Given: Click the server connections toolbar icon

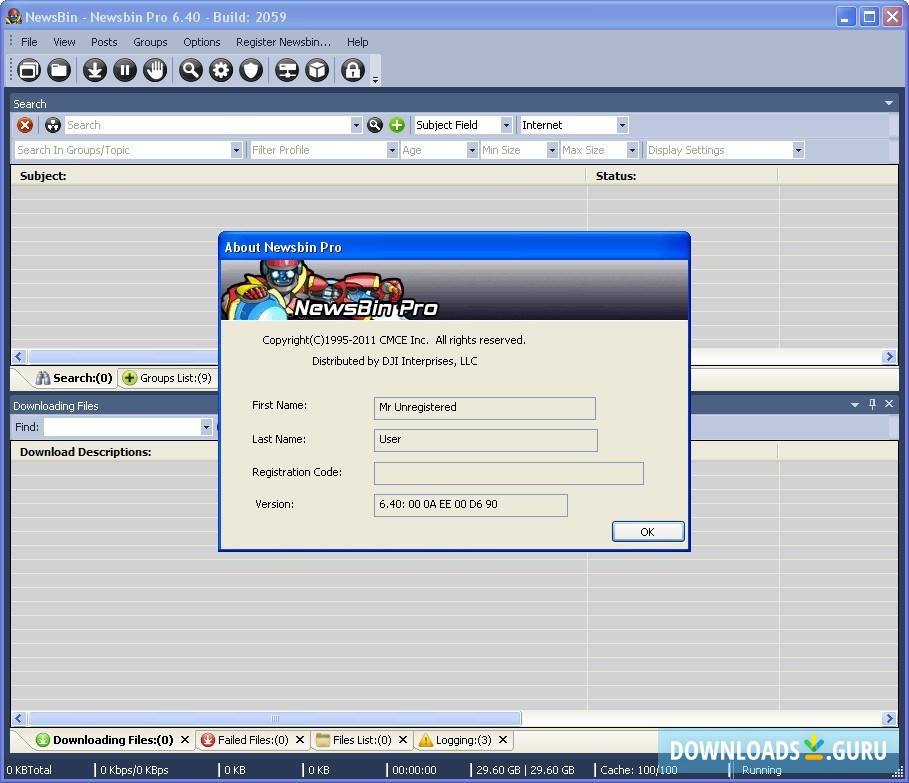Looking at the screenshot, I should pos(286,70).
